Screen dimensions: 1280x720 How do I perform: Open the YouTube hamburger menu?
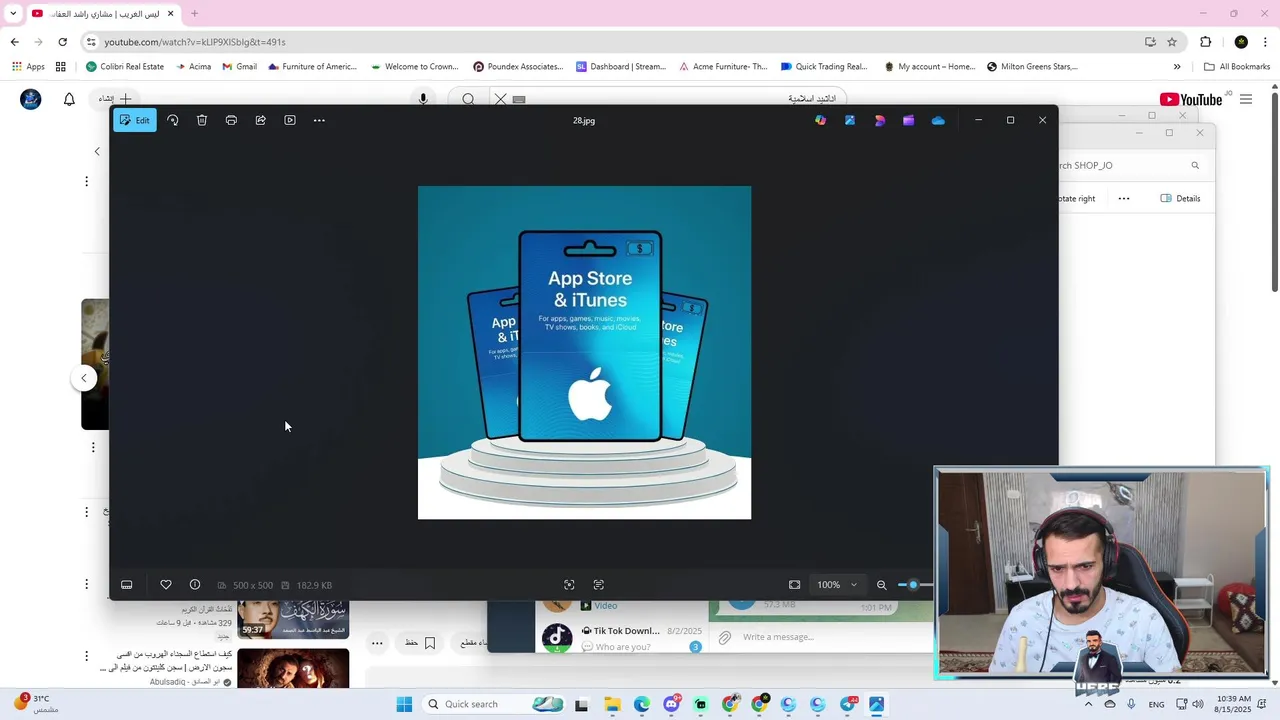tap(1246, 99)
